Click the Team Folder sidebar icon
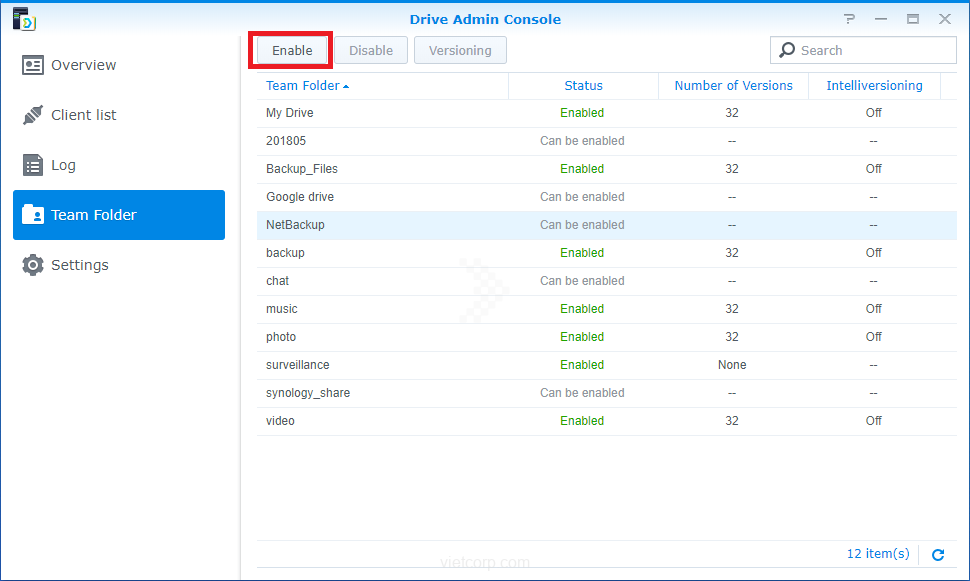The width and height of the screenshot is (970, 581). 33,215
